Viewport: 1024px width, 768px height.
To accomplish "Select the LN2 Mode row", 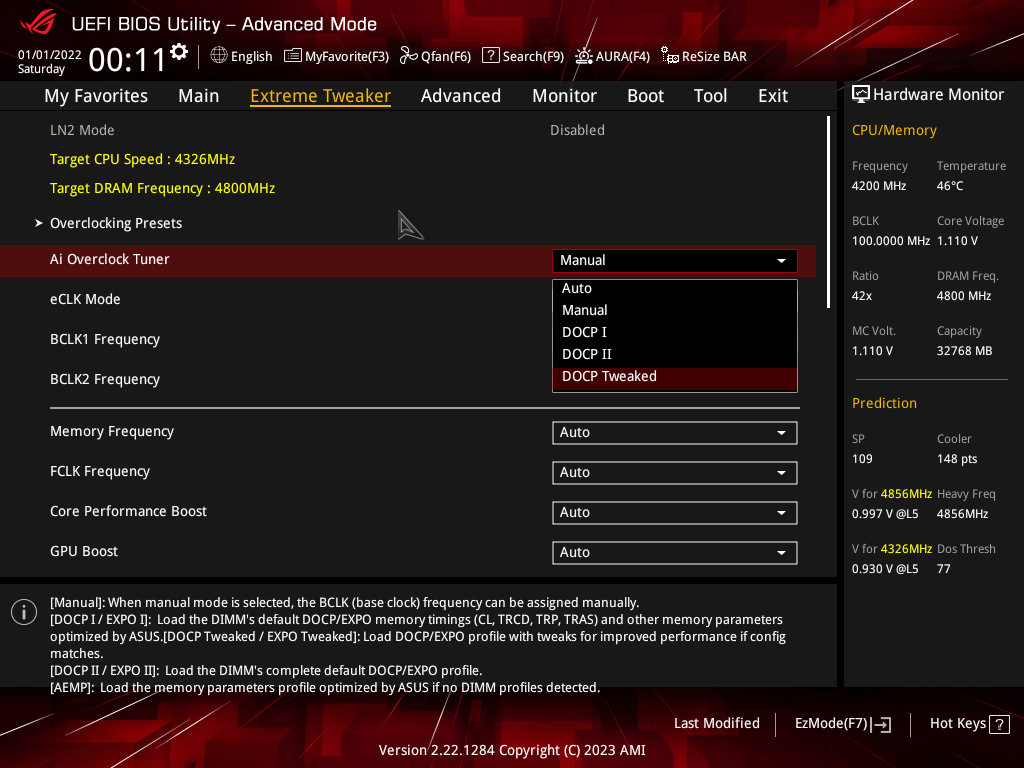I will [408, 131].
